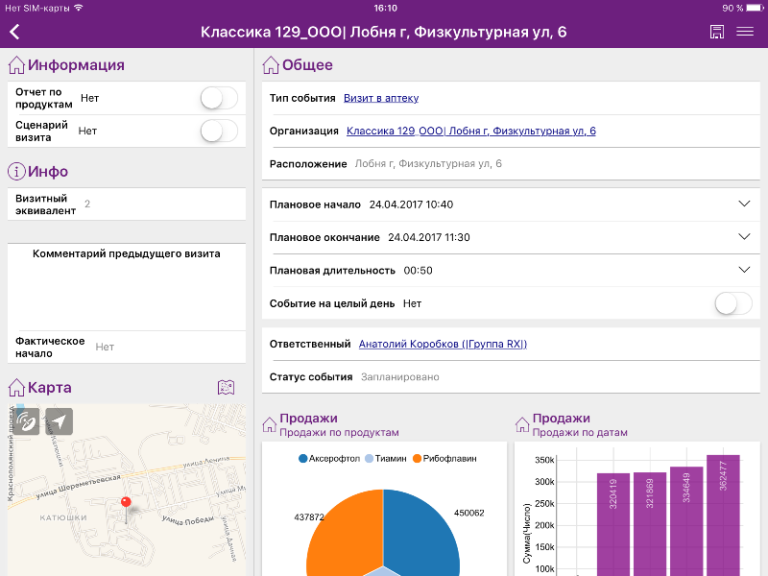Click the blue pie slice 450062

tap(421, 534)
